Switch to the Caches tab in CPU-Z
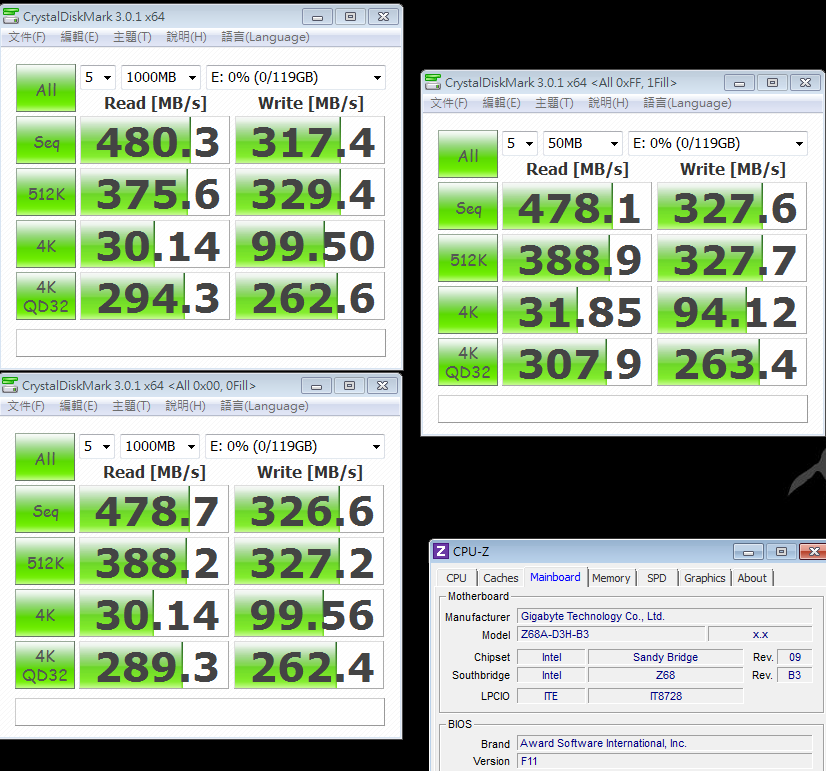 (500, 578)
